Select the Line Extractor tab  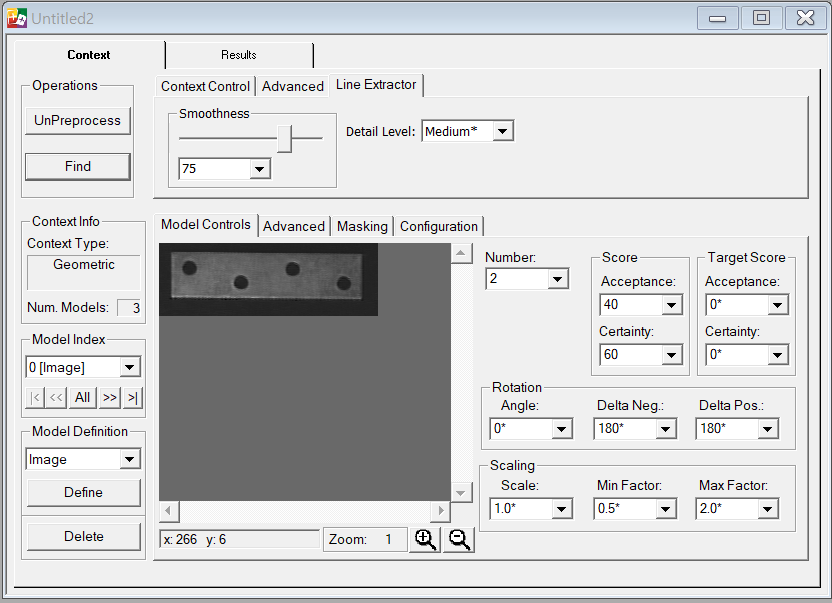(x=376, y=85)
